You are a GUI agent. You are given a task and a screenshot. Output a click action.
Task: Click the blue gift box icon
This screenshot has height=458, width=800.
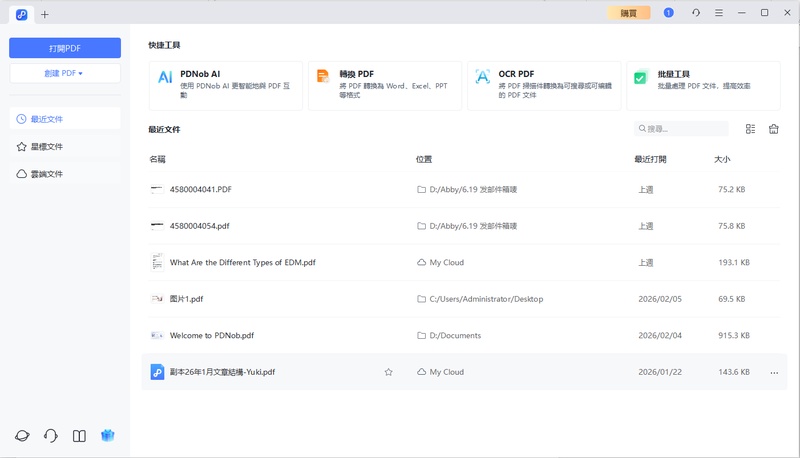(108, 436)
